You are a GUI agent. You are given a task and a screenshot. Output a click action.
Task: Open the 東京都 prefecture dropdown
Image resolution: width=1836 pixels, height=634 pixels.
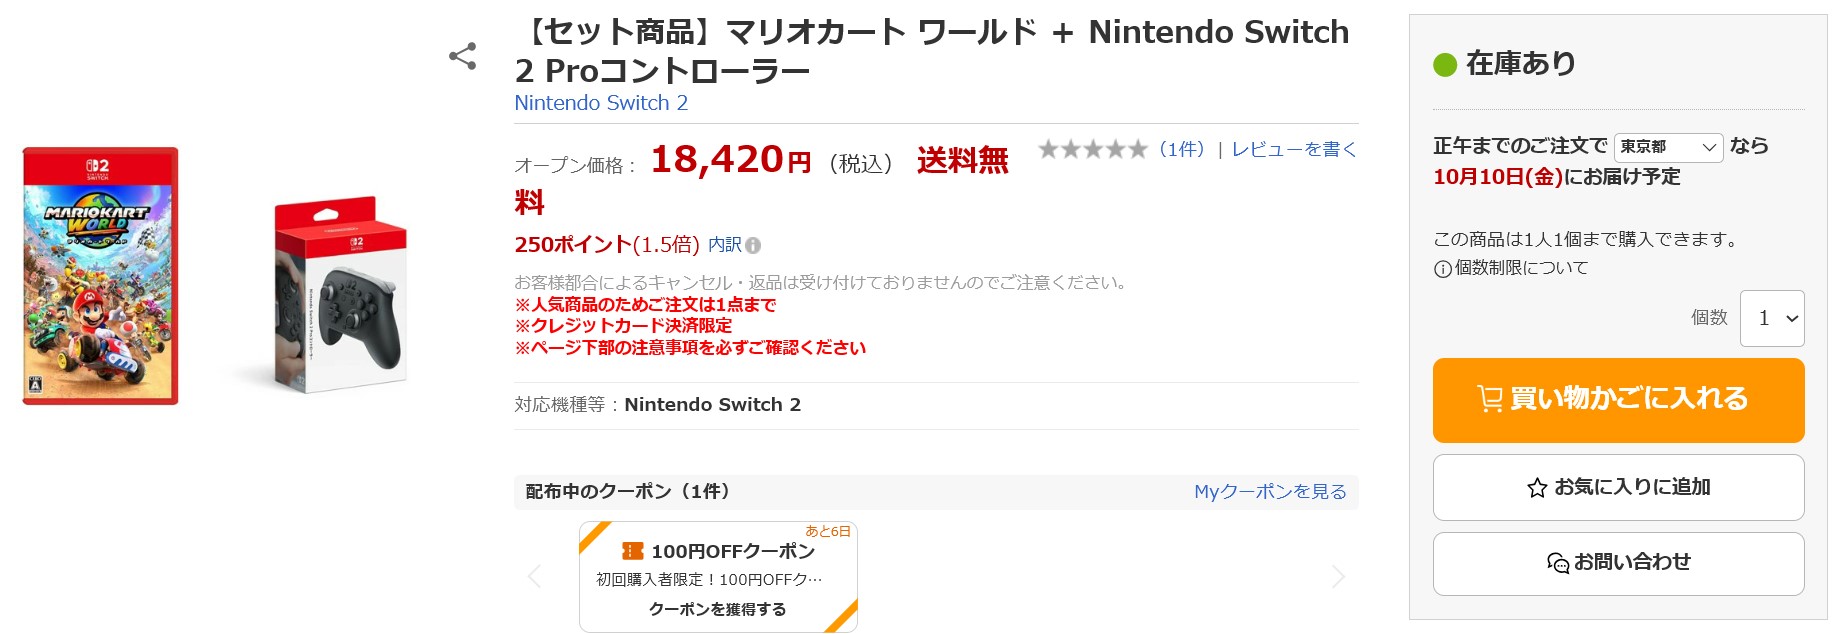pos(1668,147)
